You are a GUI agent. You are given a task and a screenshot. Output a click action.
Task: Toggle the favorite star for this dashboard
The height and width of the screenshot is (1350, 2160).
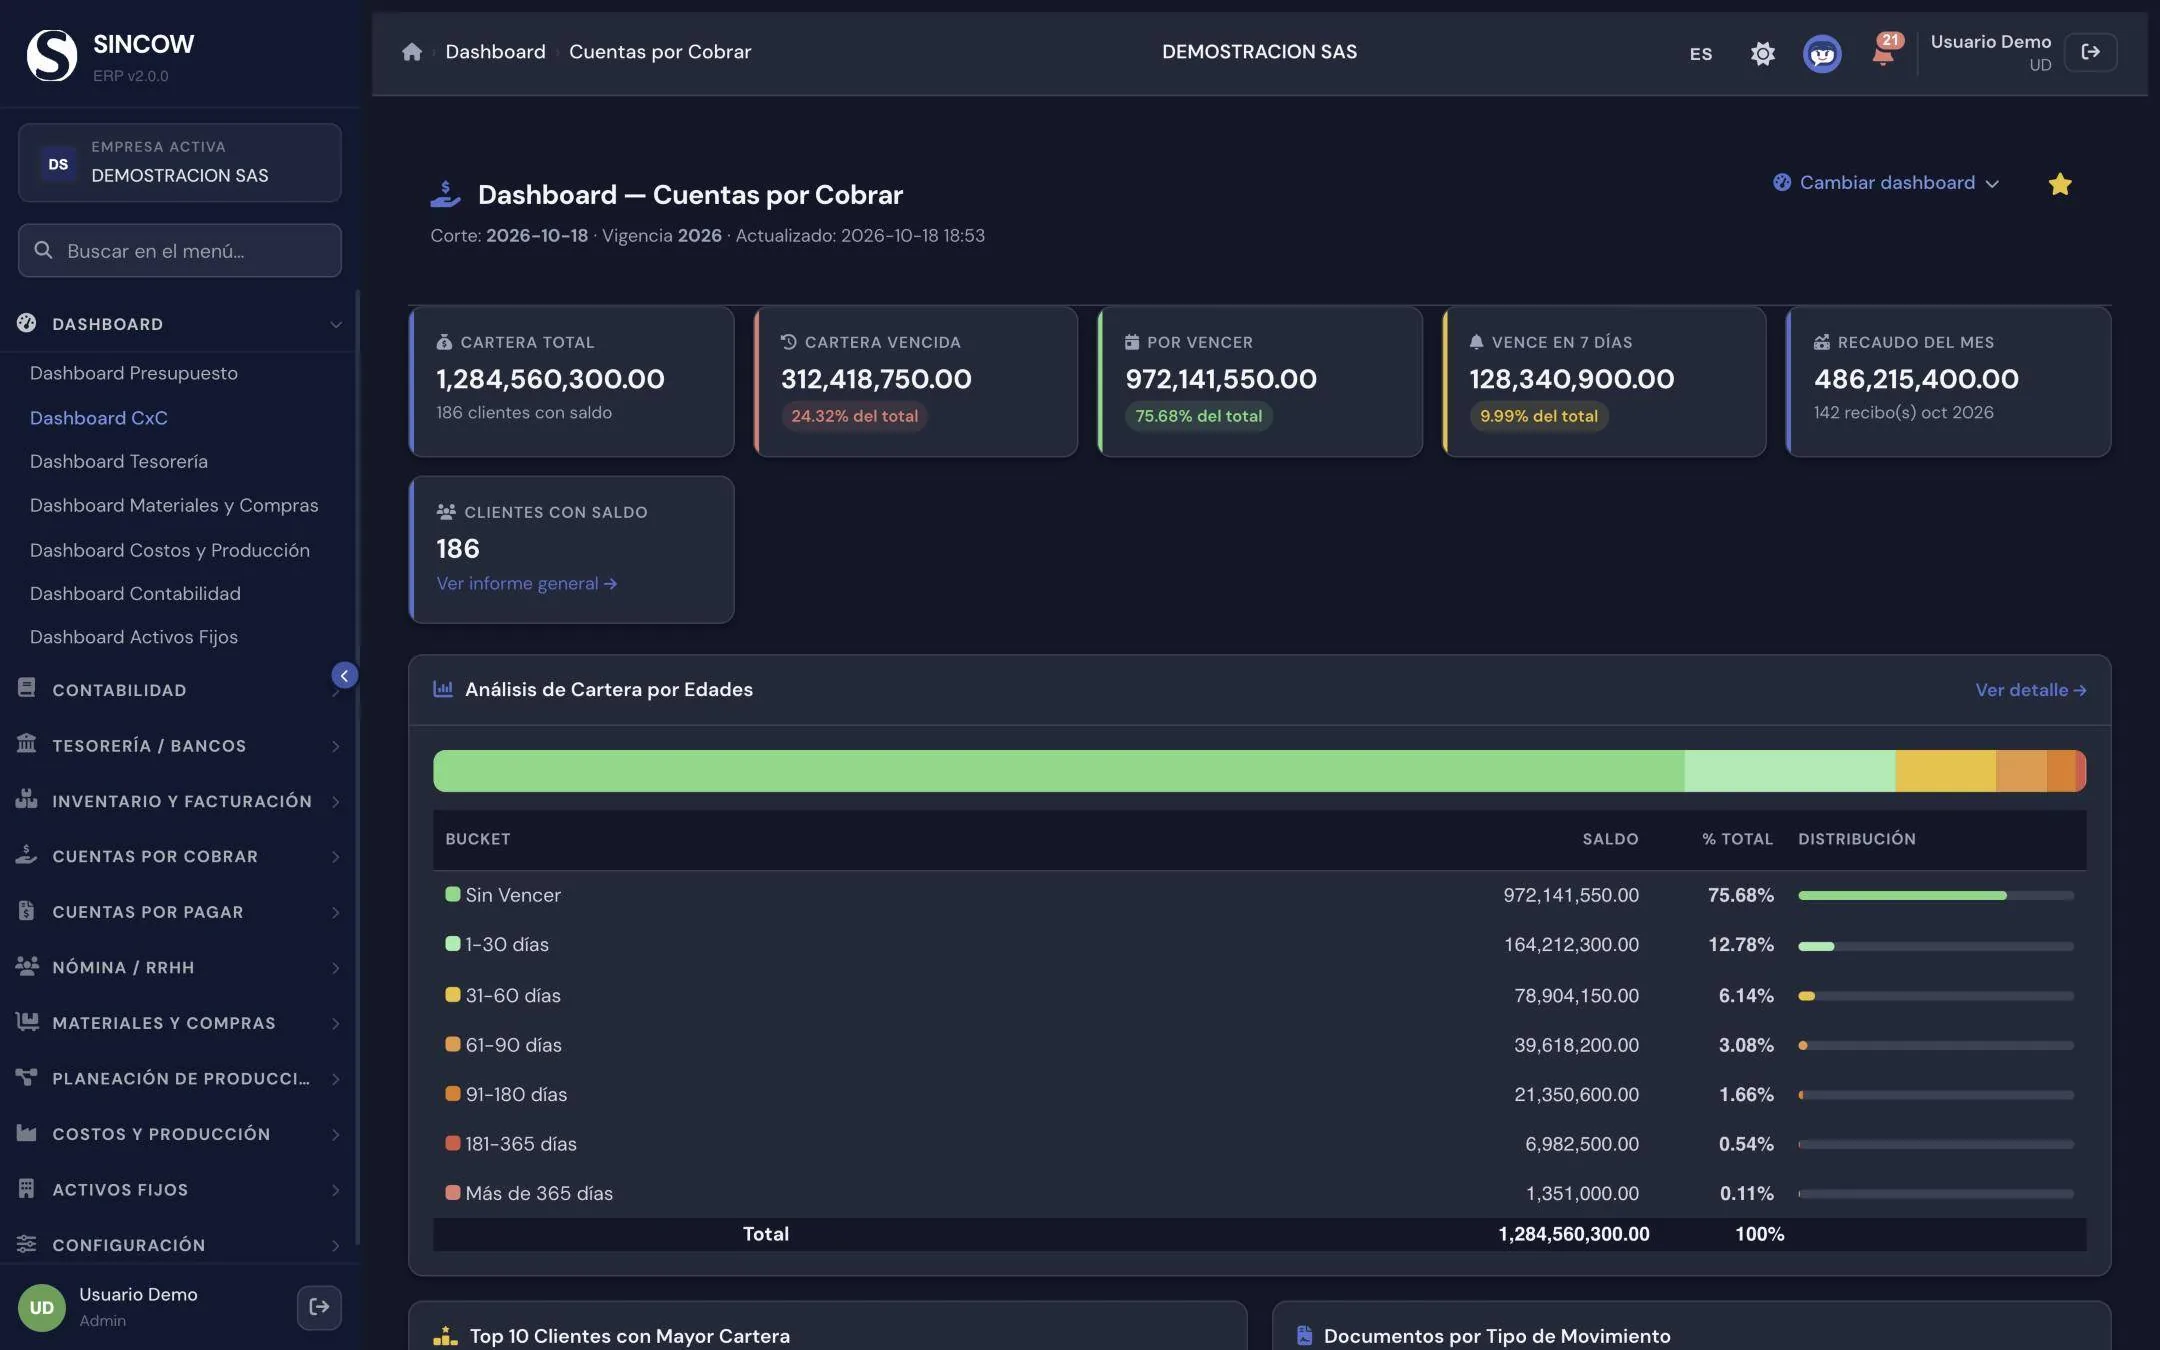click(2059, 184)
